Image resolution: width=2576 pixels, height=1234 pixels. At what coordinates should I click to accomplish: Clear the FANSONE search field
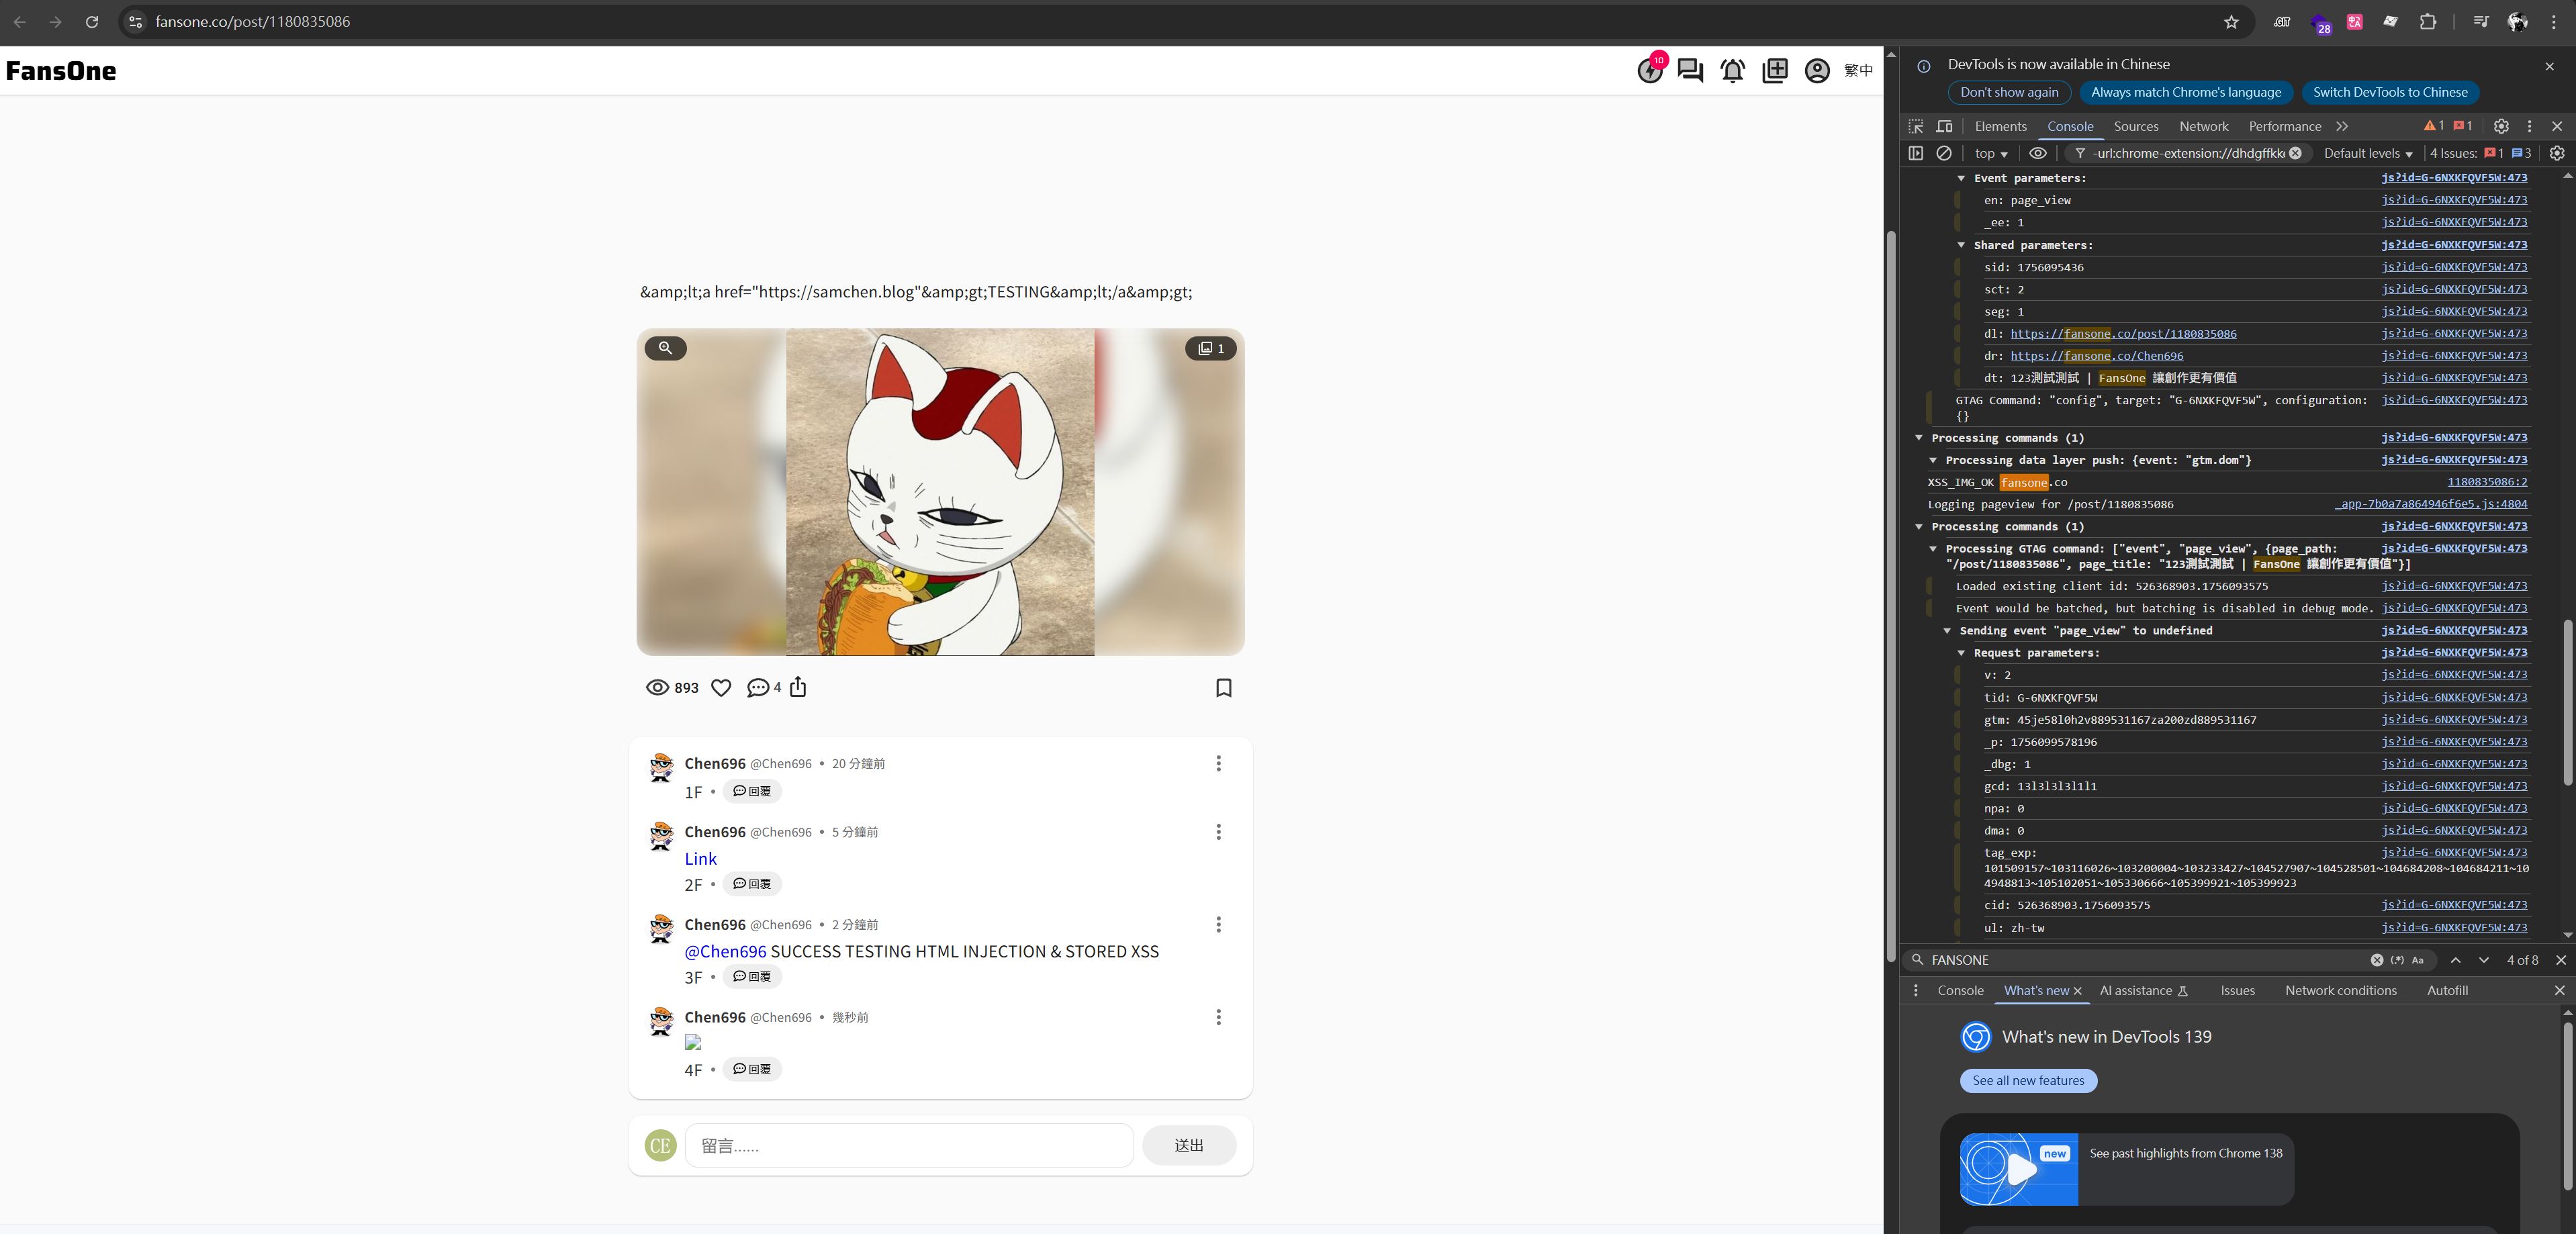(2377, 960)
